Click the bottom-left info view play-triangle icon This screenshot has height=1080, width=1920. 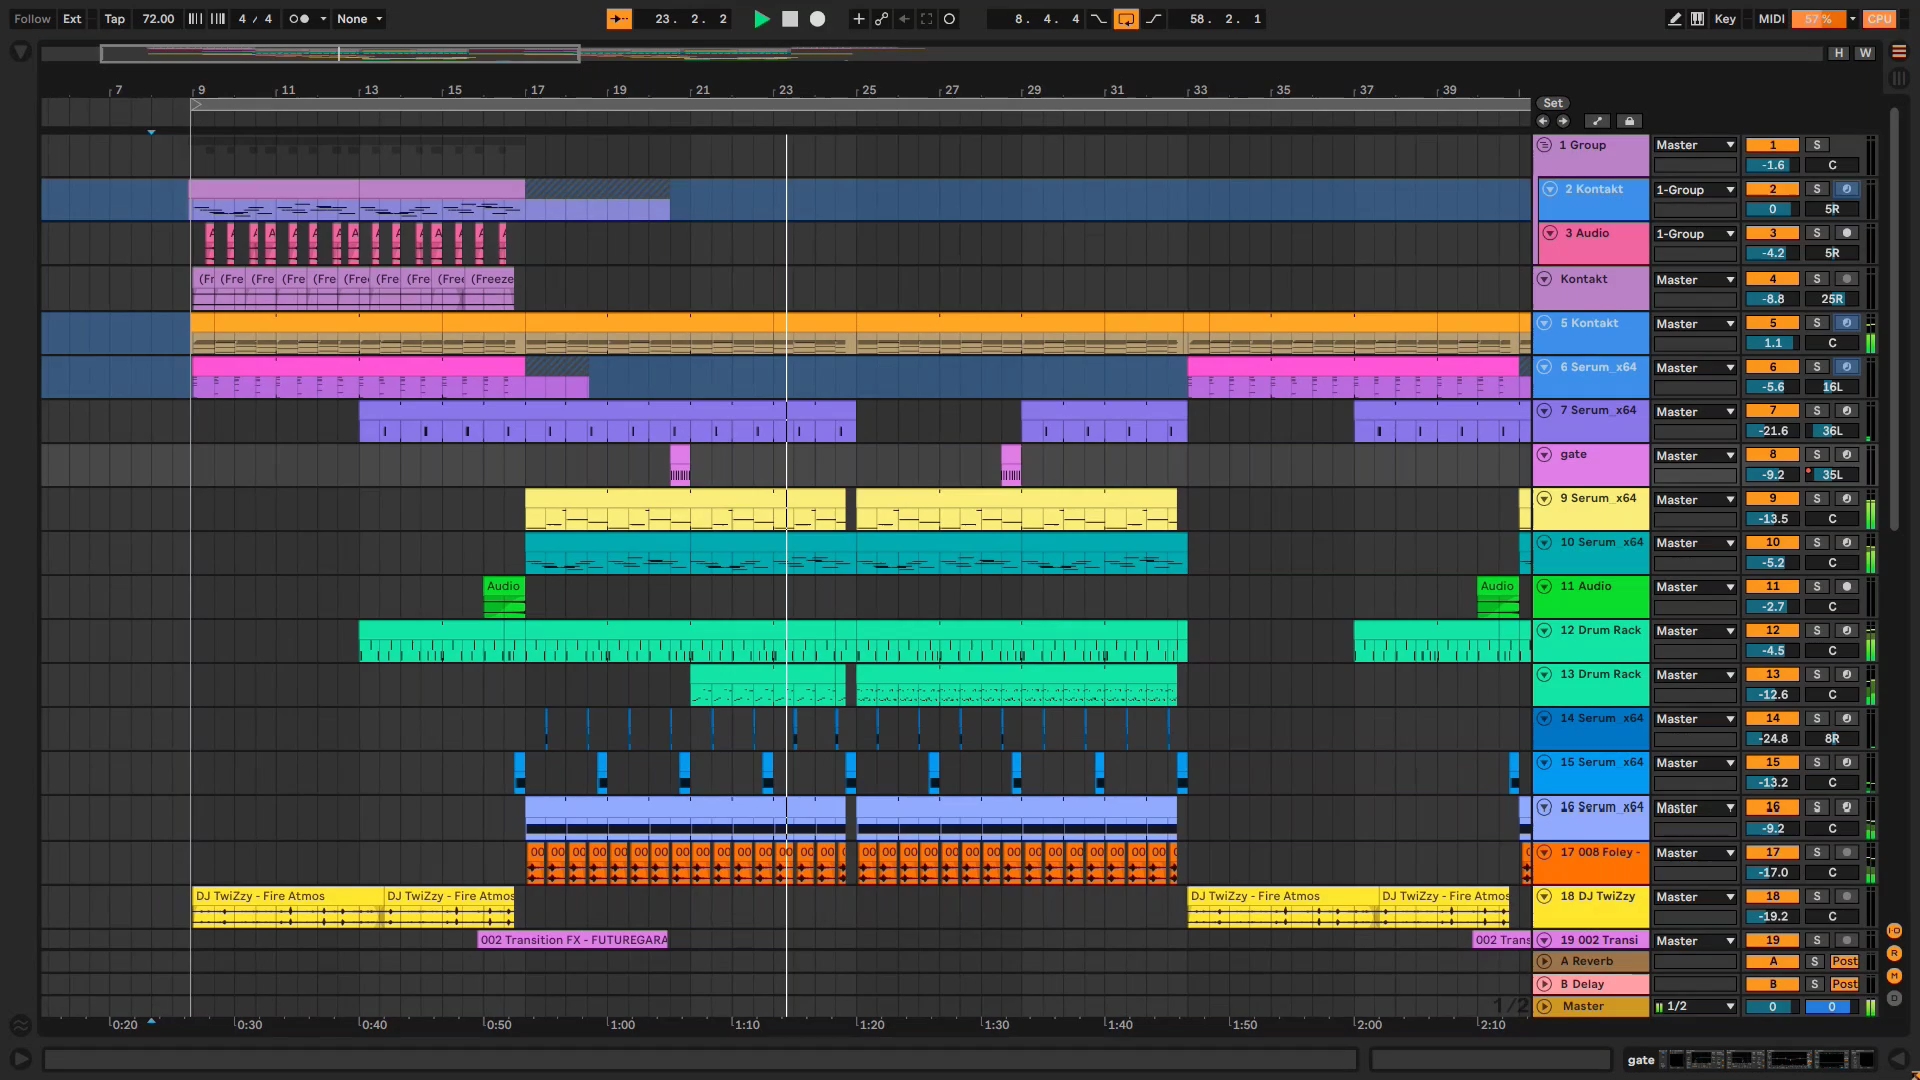tap(20, 1059)
